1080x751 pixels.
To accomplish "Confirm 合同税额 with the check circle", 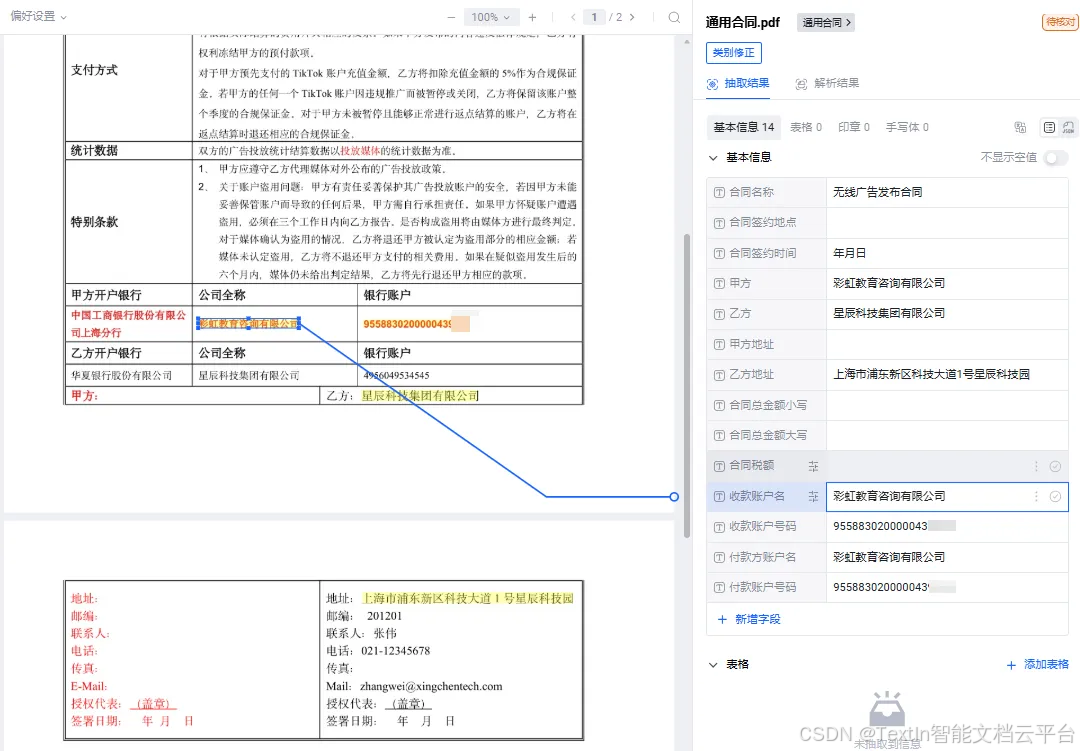I will point(1055,466).
